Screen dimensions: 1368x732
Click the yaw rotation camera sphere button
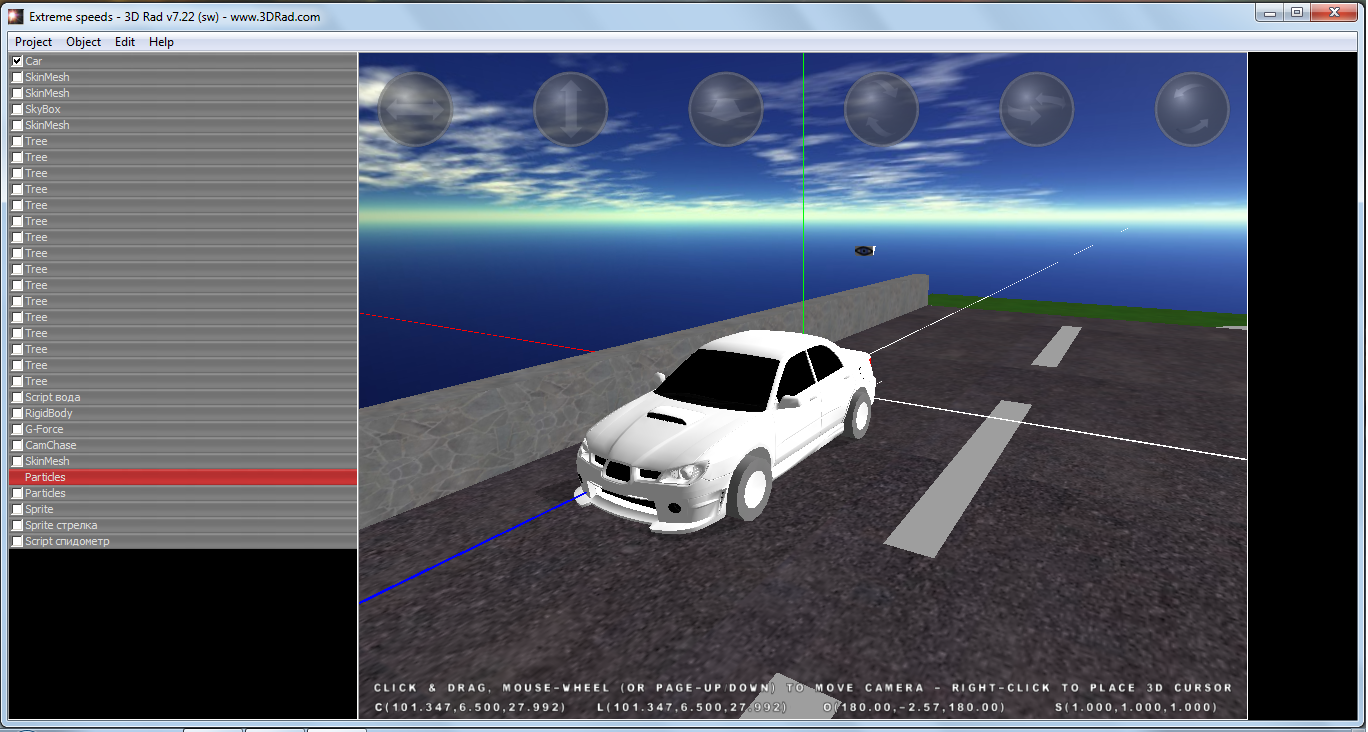[x=1037, y=110]
